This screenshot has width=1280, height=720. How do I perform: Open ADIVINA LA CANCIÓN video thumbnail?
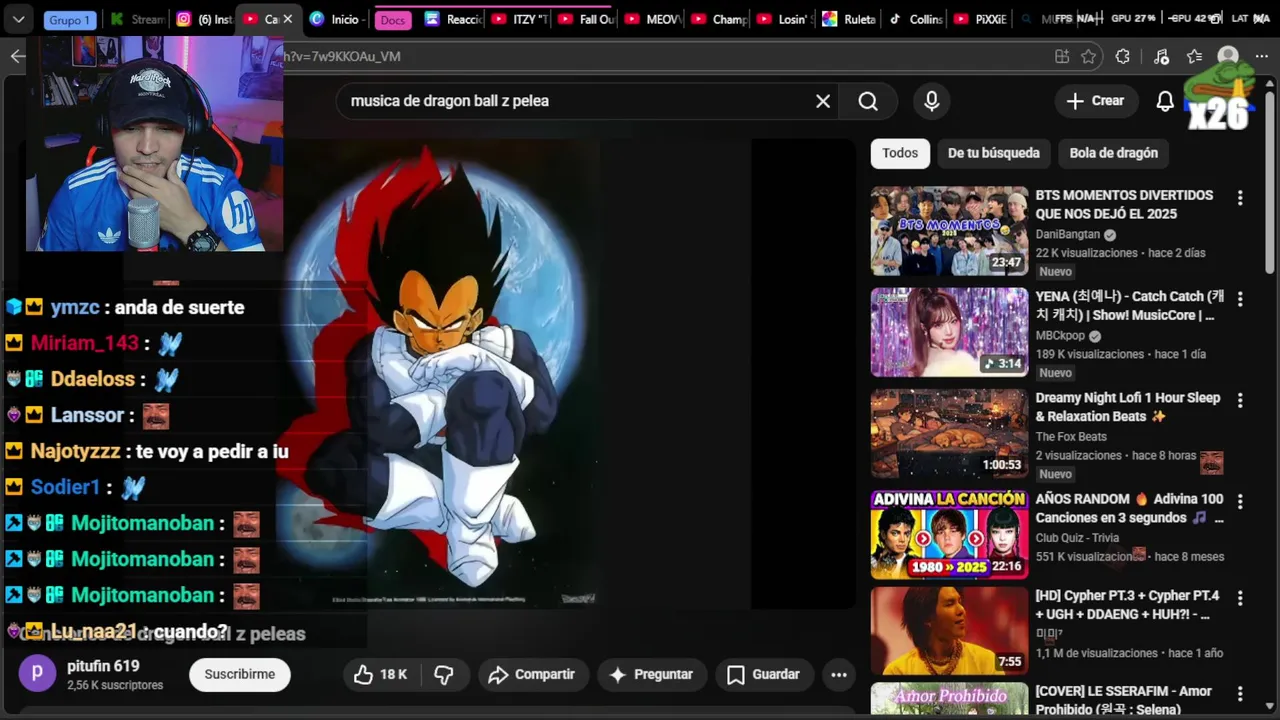click(x=949, y=534)
